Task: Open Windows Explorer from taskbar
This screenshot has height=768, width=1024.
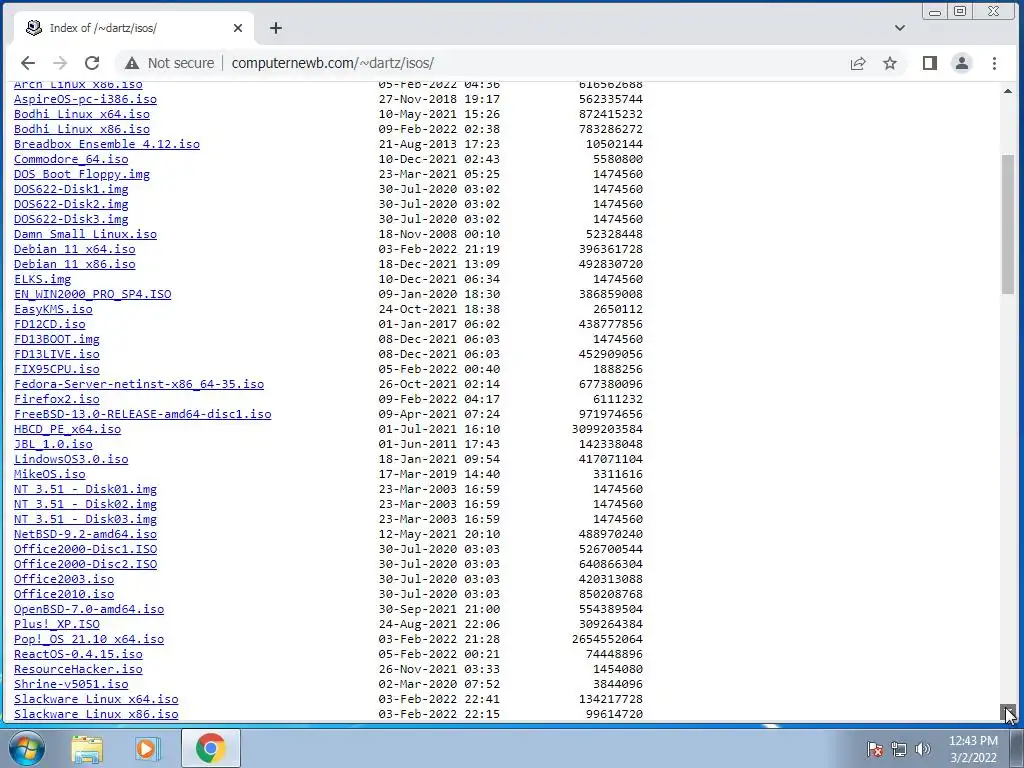Action: pyautogui.click(x=87, y=748)
